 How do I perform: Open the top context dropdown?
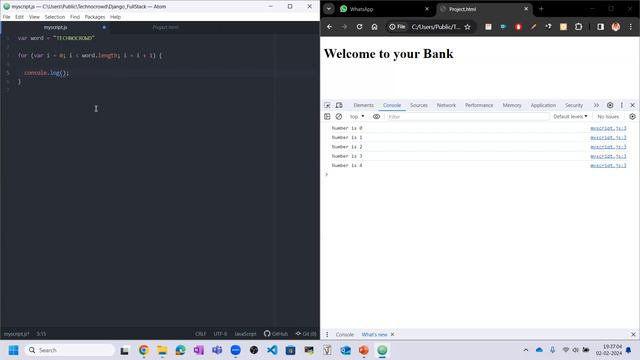tap(357, 117)
